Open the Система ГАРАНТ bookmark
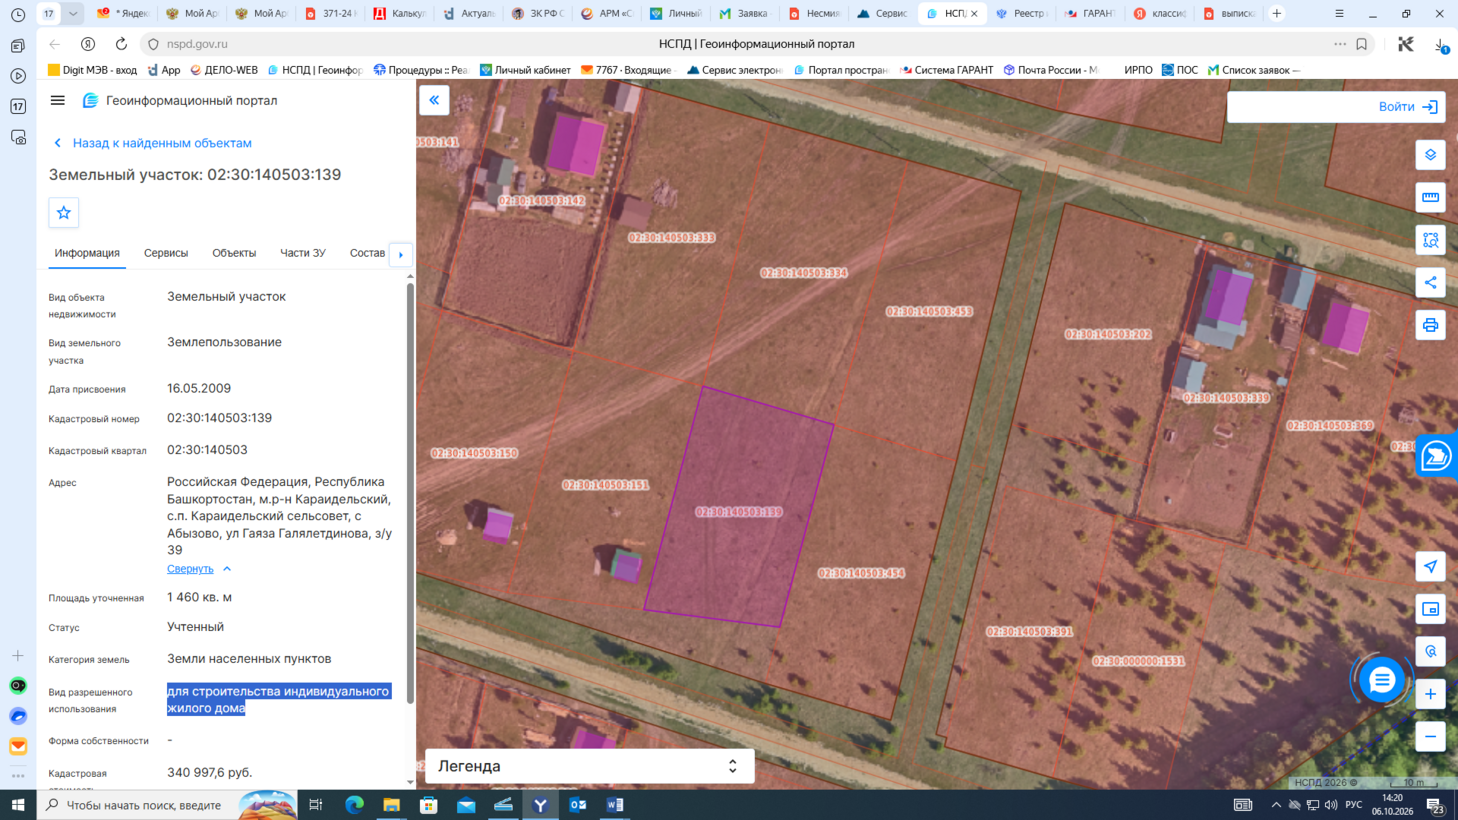This screenshot has height=820, width=1458. click(947, 70)
